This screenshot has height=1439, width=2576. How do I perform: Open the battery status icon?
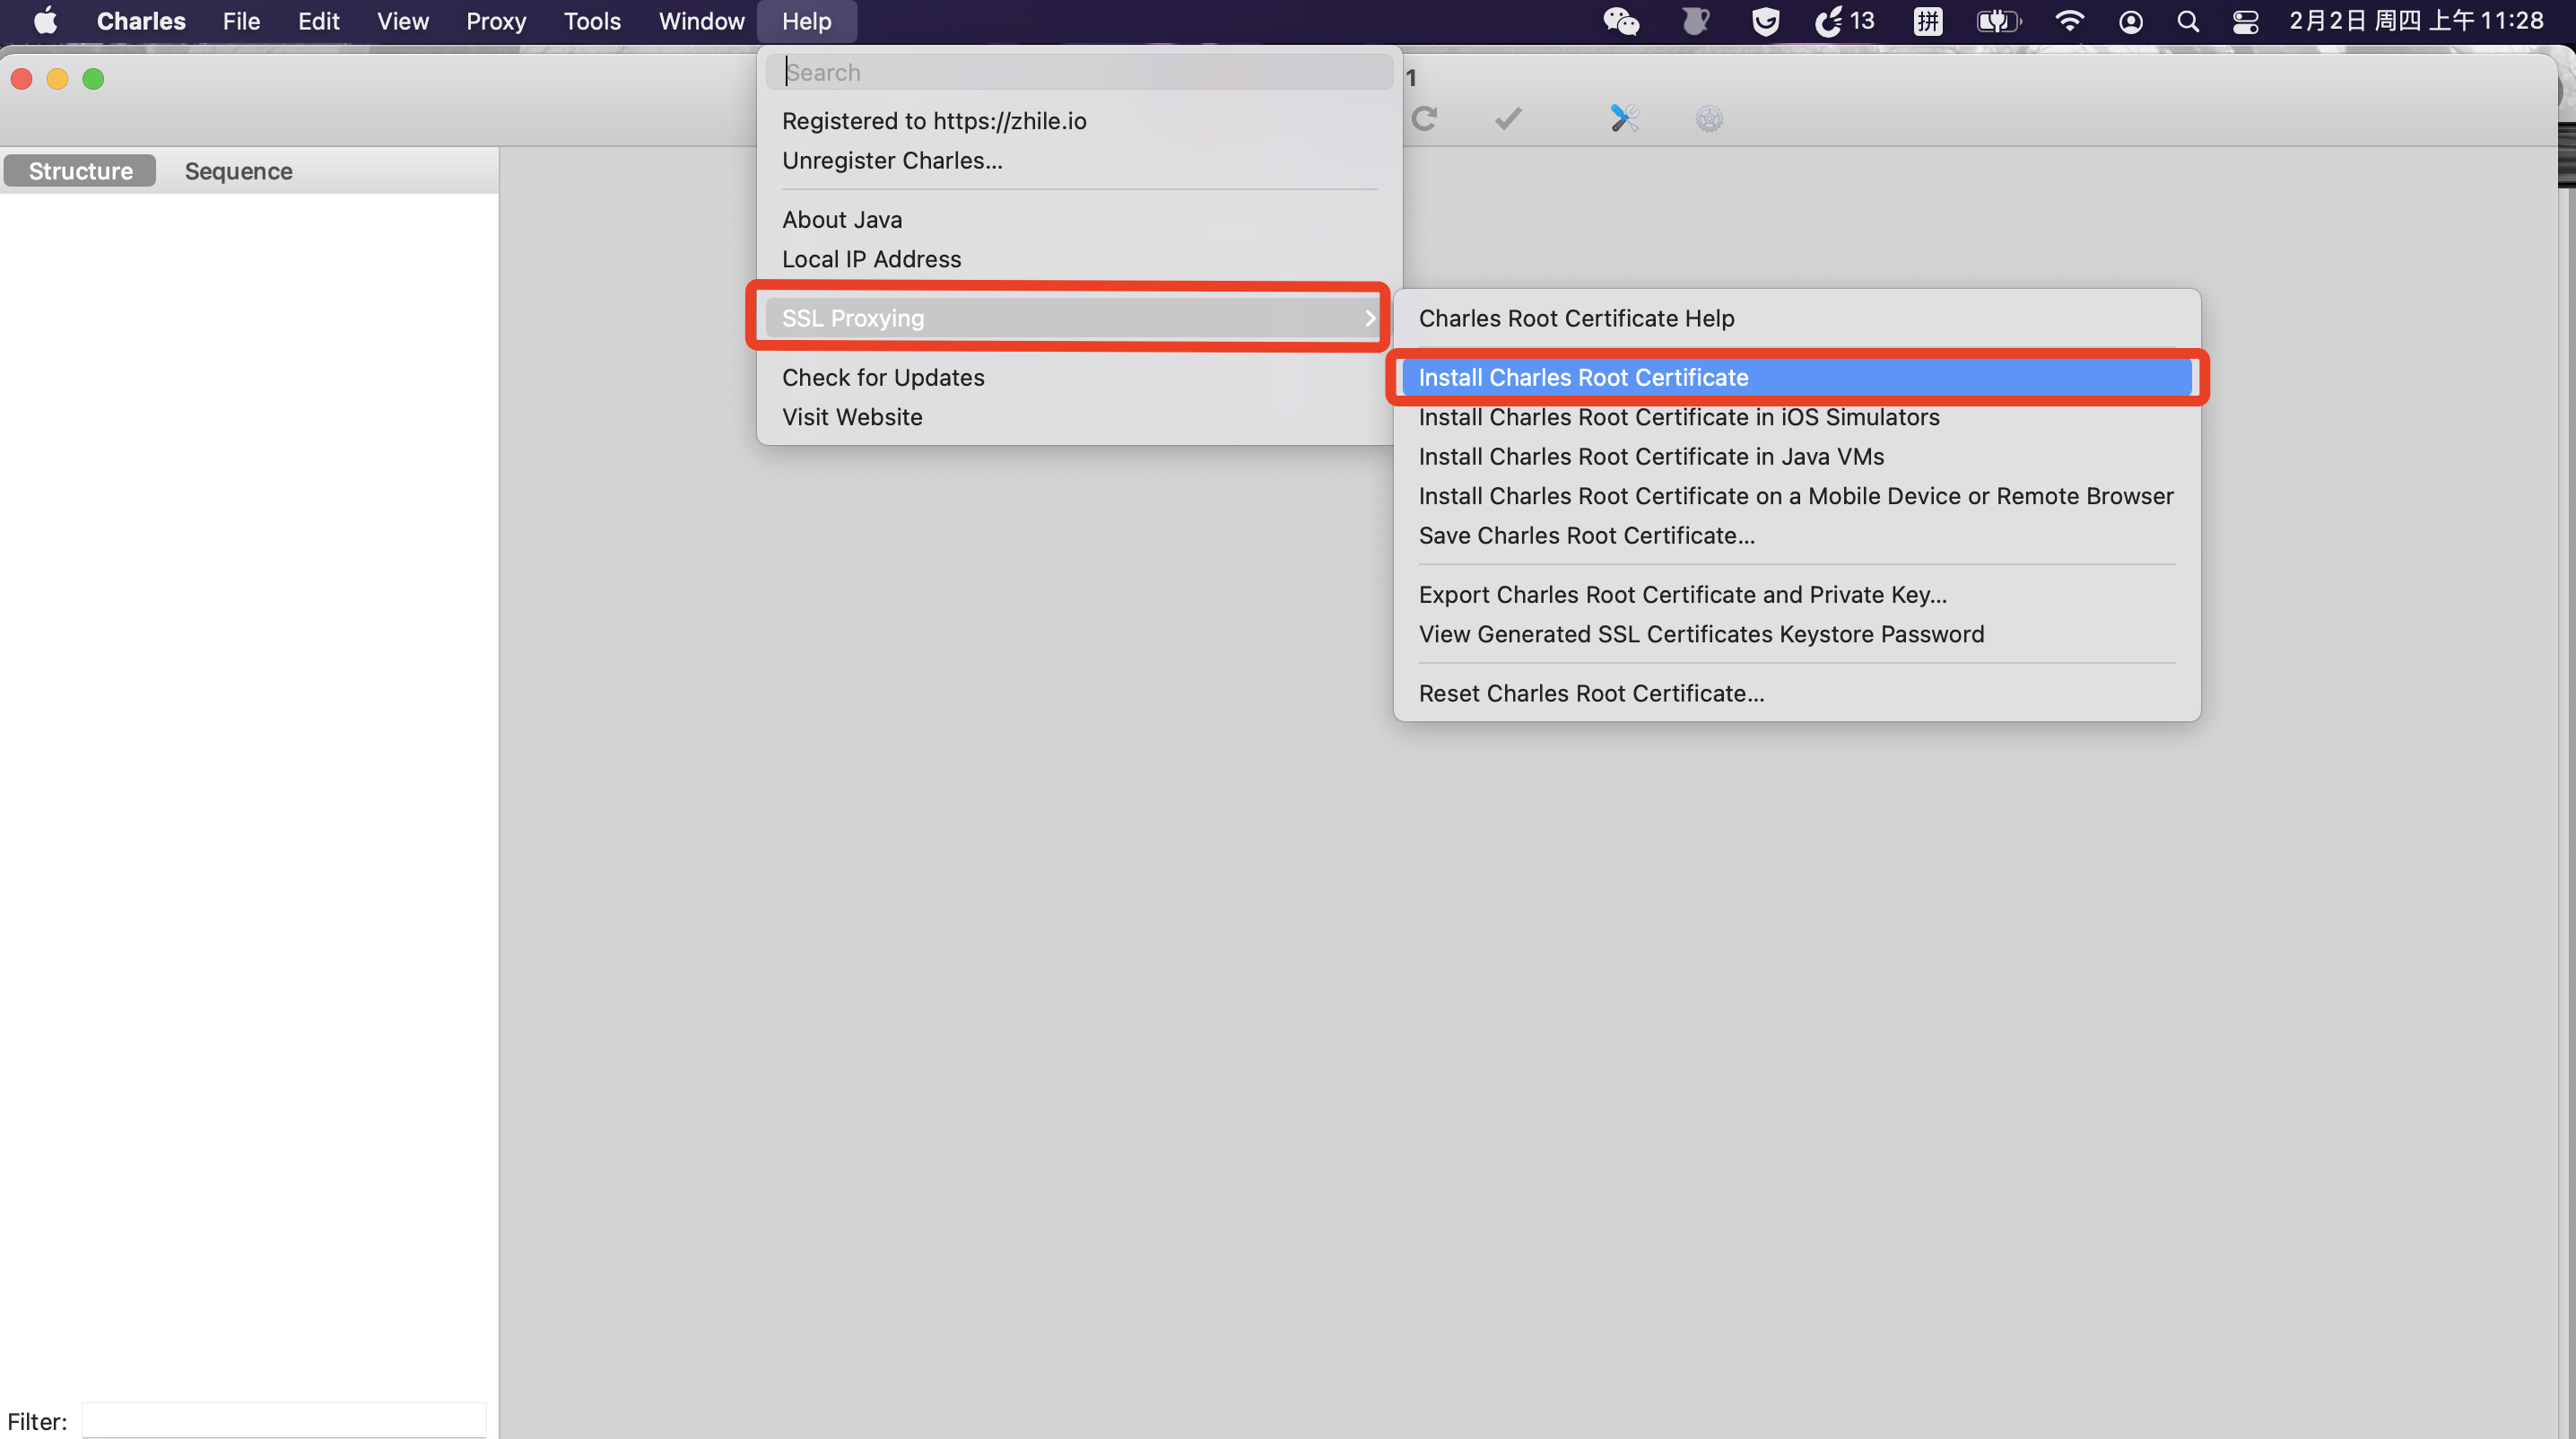point(1998,21)
